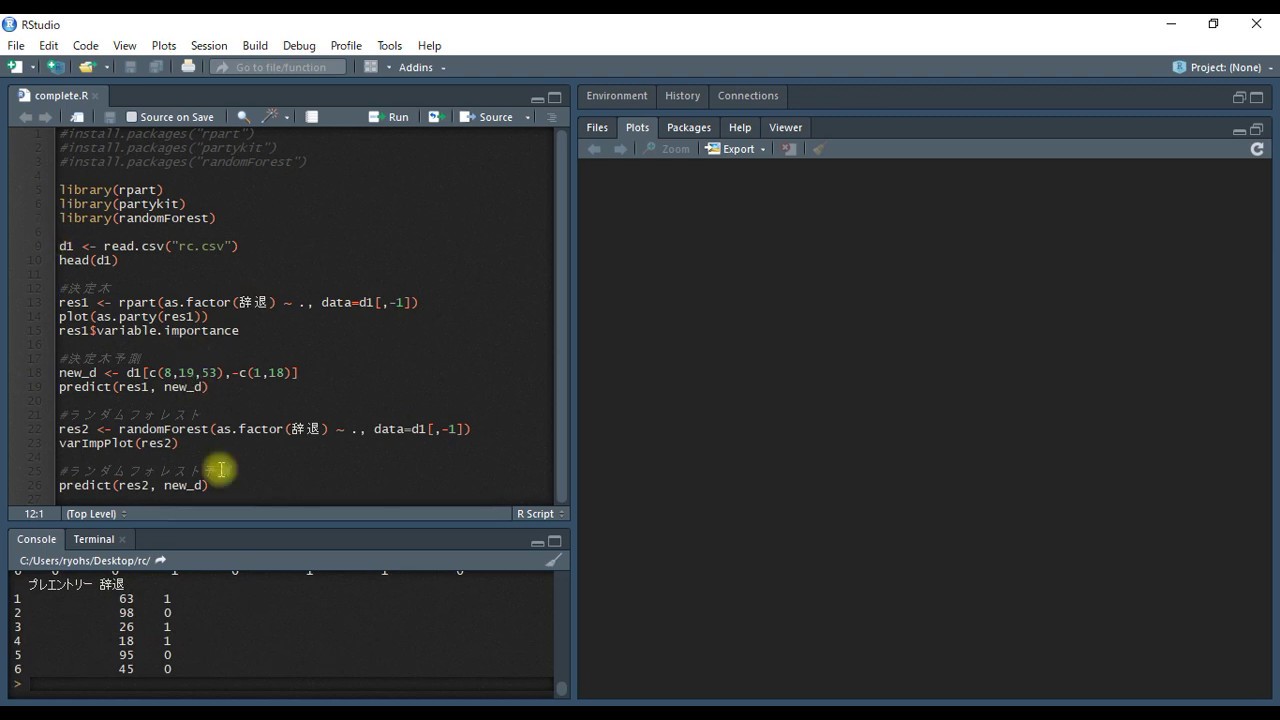This screenshot has width=1280, height=720.
Task: View the current working directory arrow icon
Action: click(x=160, y=561)
